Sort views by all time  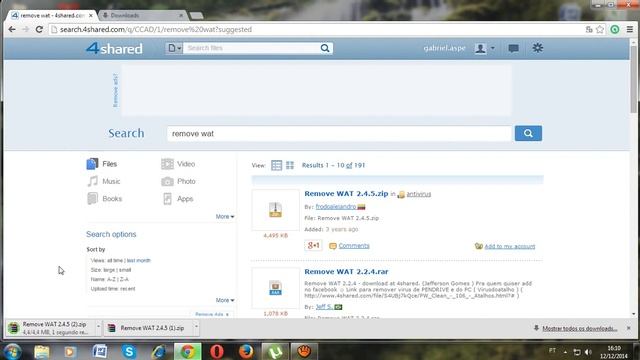115,260
